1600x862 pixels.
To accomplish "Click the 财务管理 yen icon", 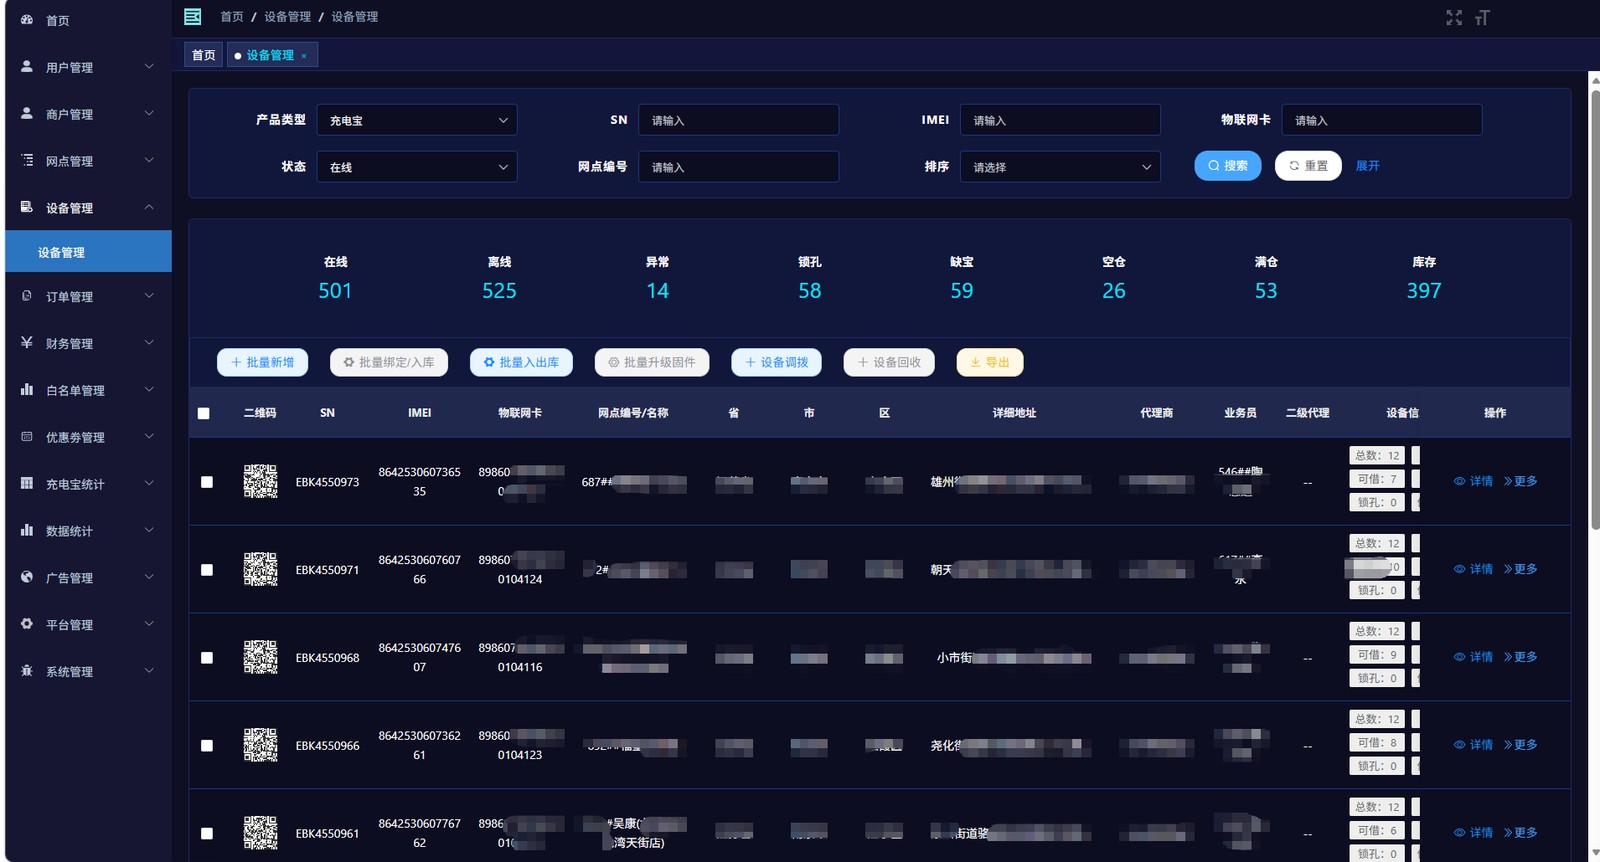I will pyautogui.click(x=27, y=342).
